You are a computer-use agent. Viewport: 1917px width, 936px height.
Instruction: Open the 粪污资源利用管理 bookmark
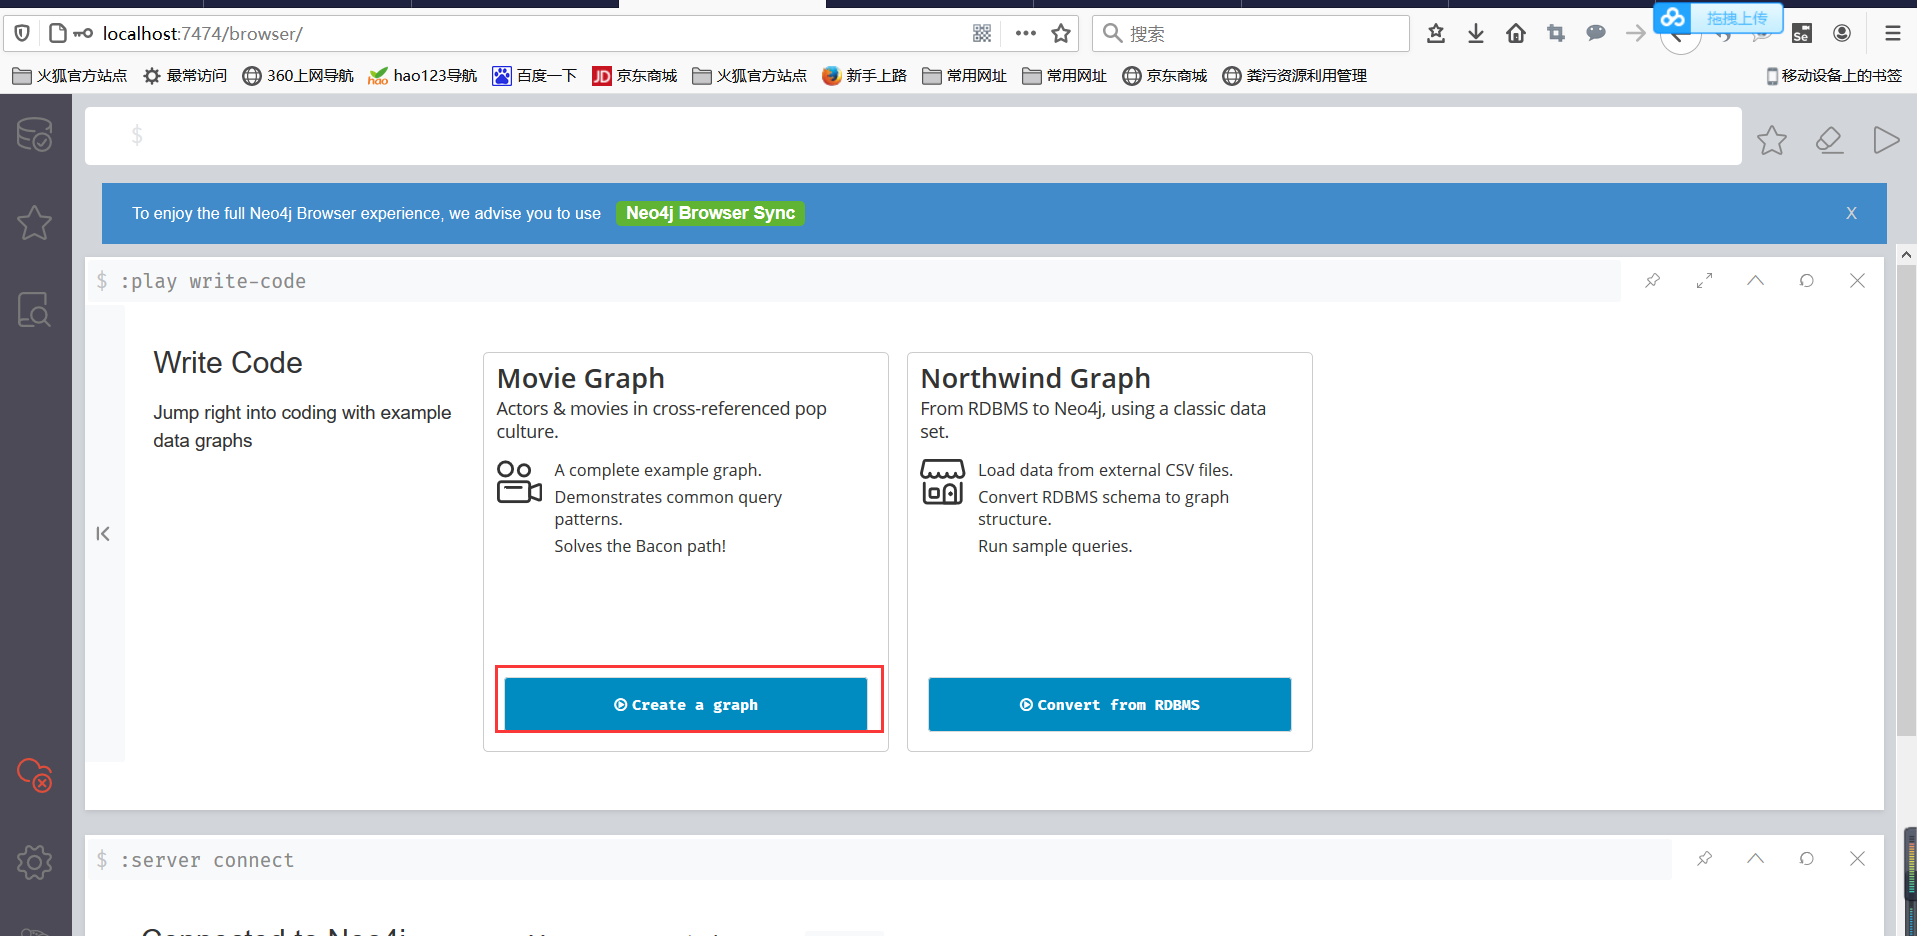point(1295,76)
